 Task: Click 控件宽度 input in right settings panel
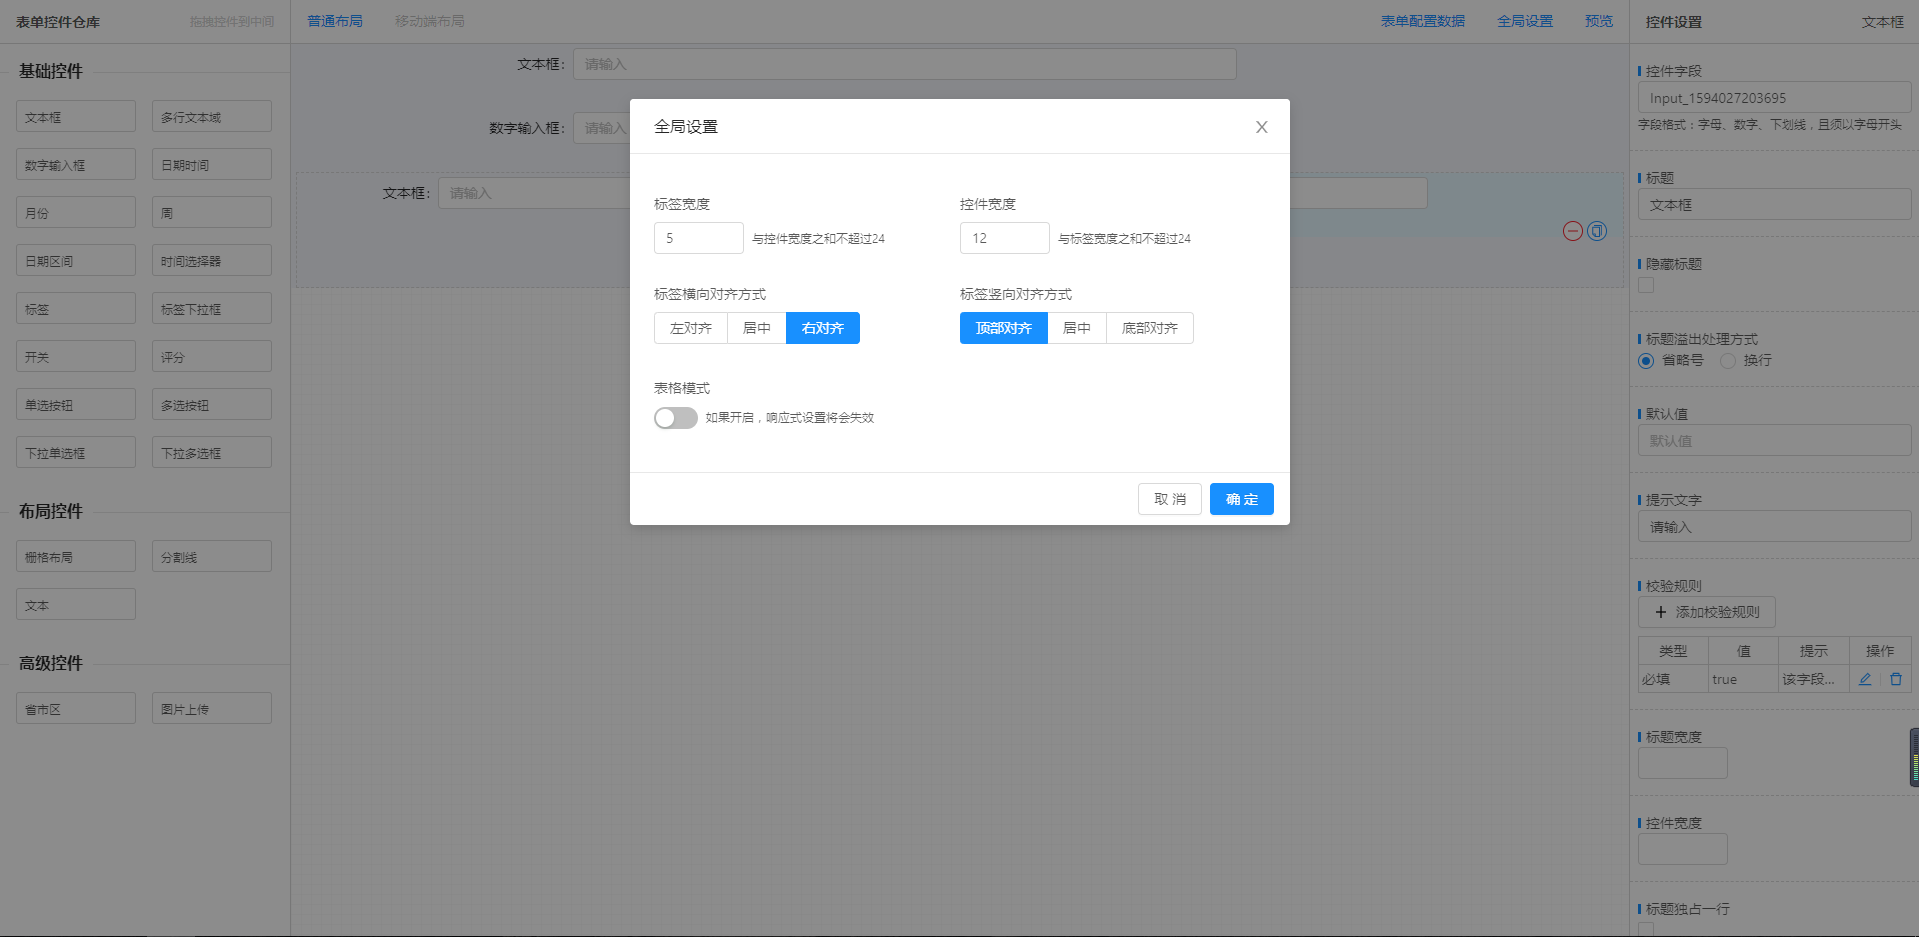[1683, 849]
